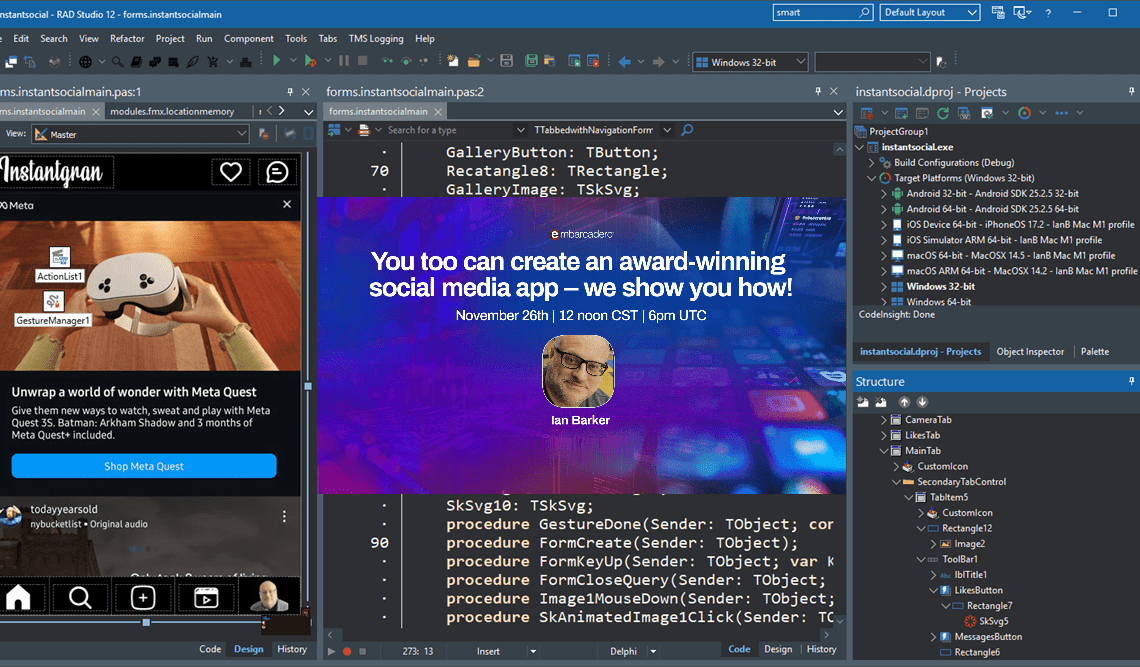Click the gray forward navigation arrow
The height and width of the screenshot is (667, 1140).
coord(658,62)
